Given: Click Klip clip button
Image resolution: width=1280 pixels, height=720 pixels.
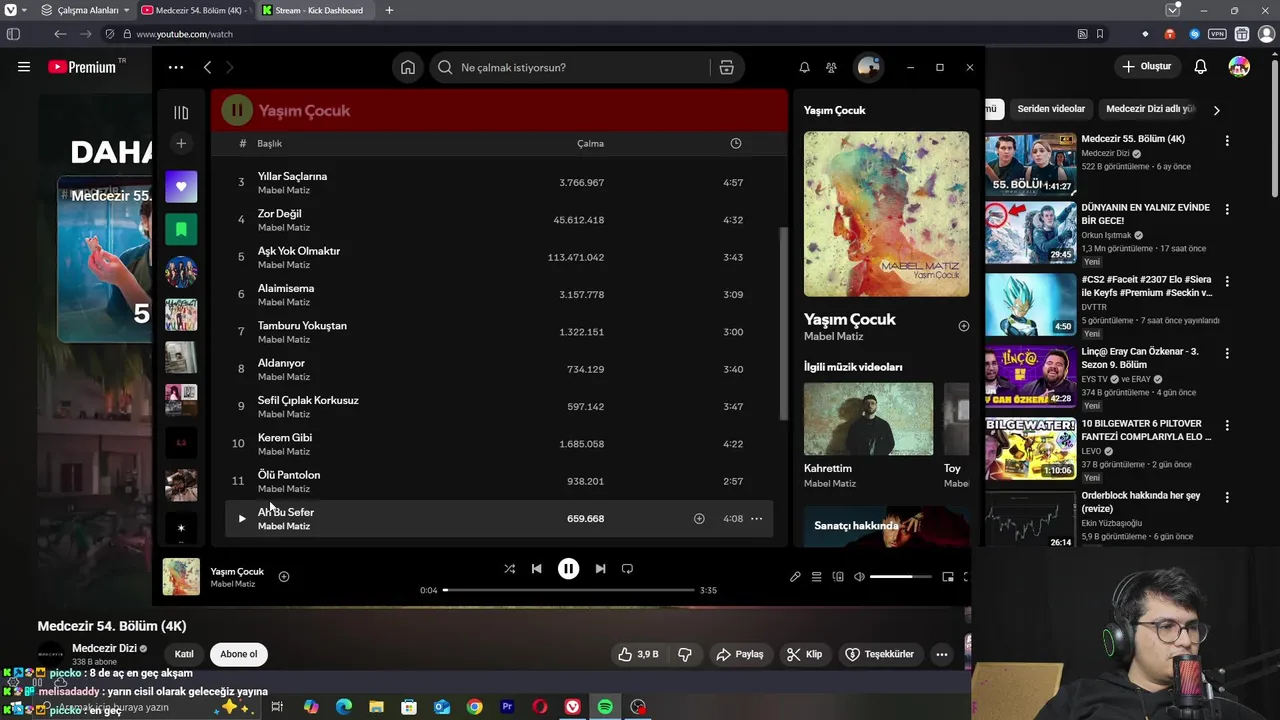Looking at the screenshot, I should point(804,654).
